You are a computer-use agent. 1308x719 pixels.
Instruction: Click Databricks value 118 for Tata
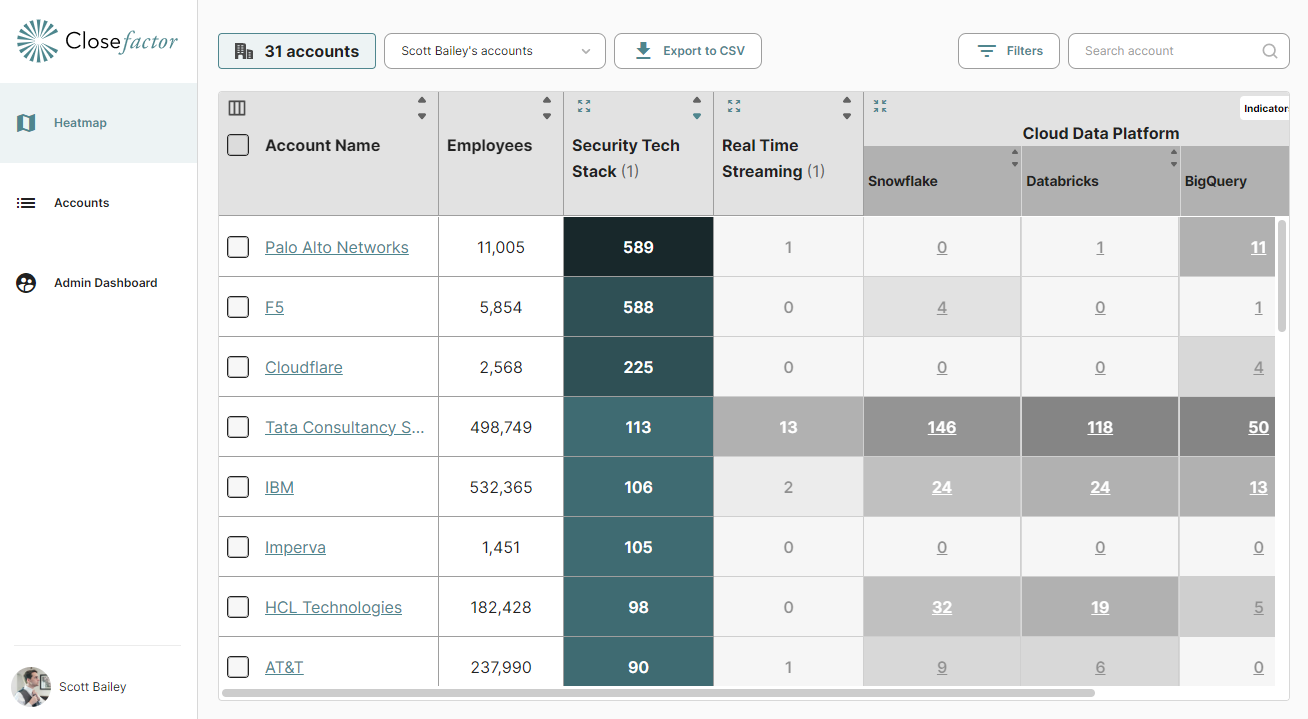(x=1100, y=427)
